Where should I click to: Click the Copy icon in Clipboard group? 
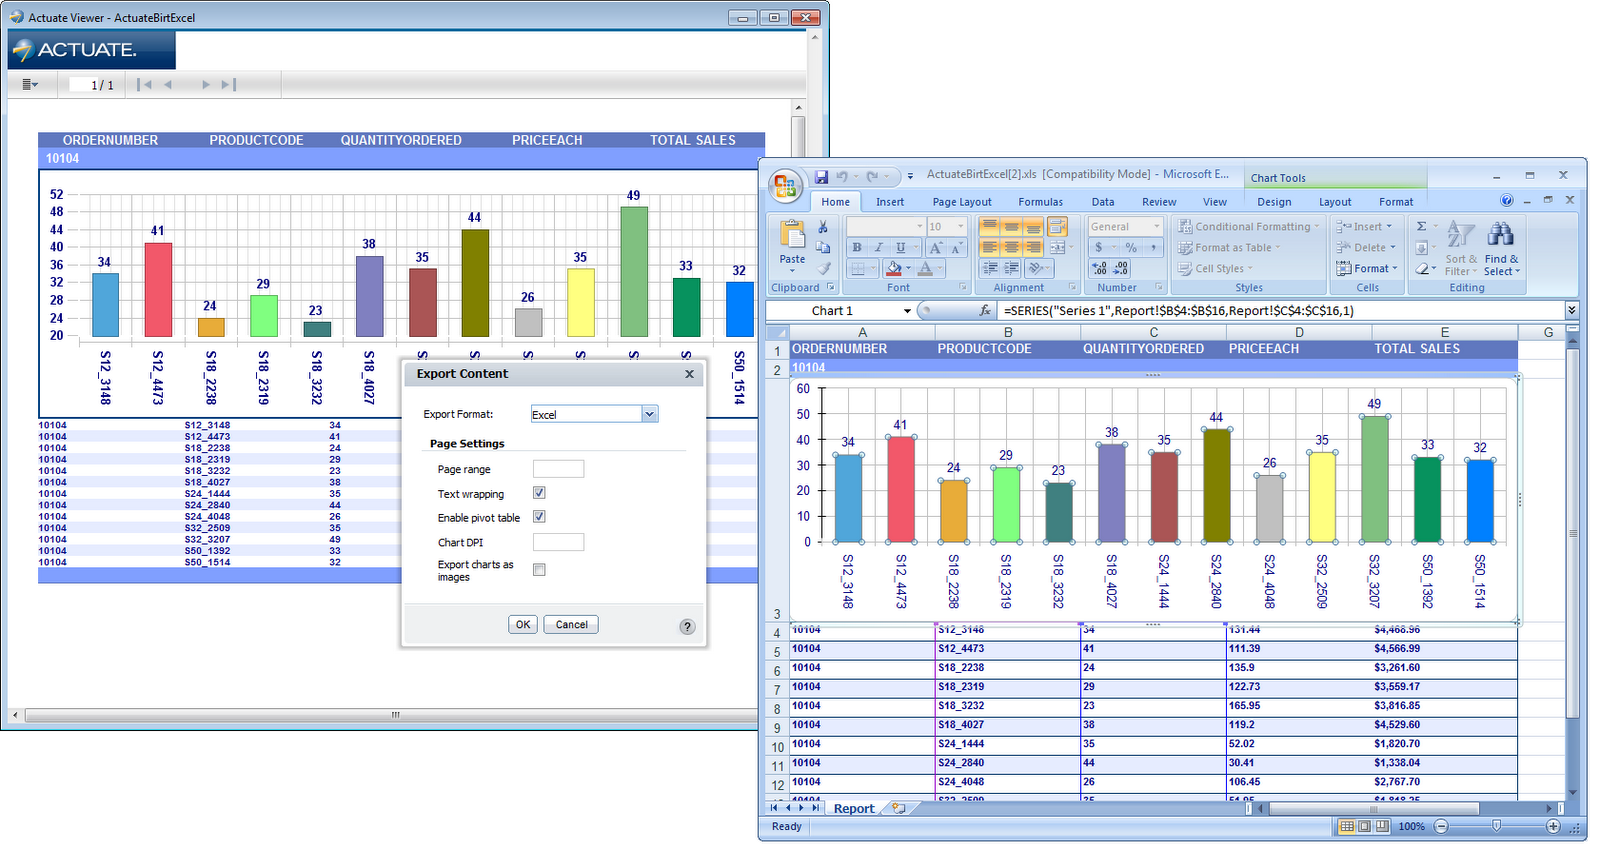pyautogui.click(x=823, y=248)
